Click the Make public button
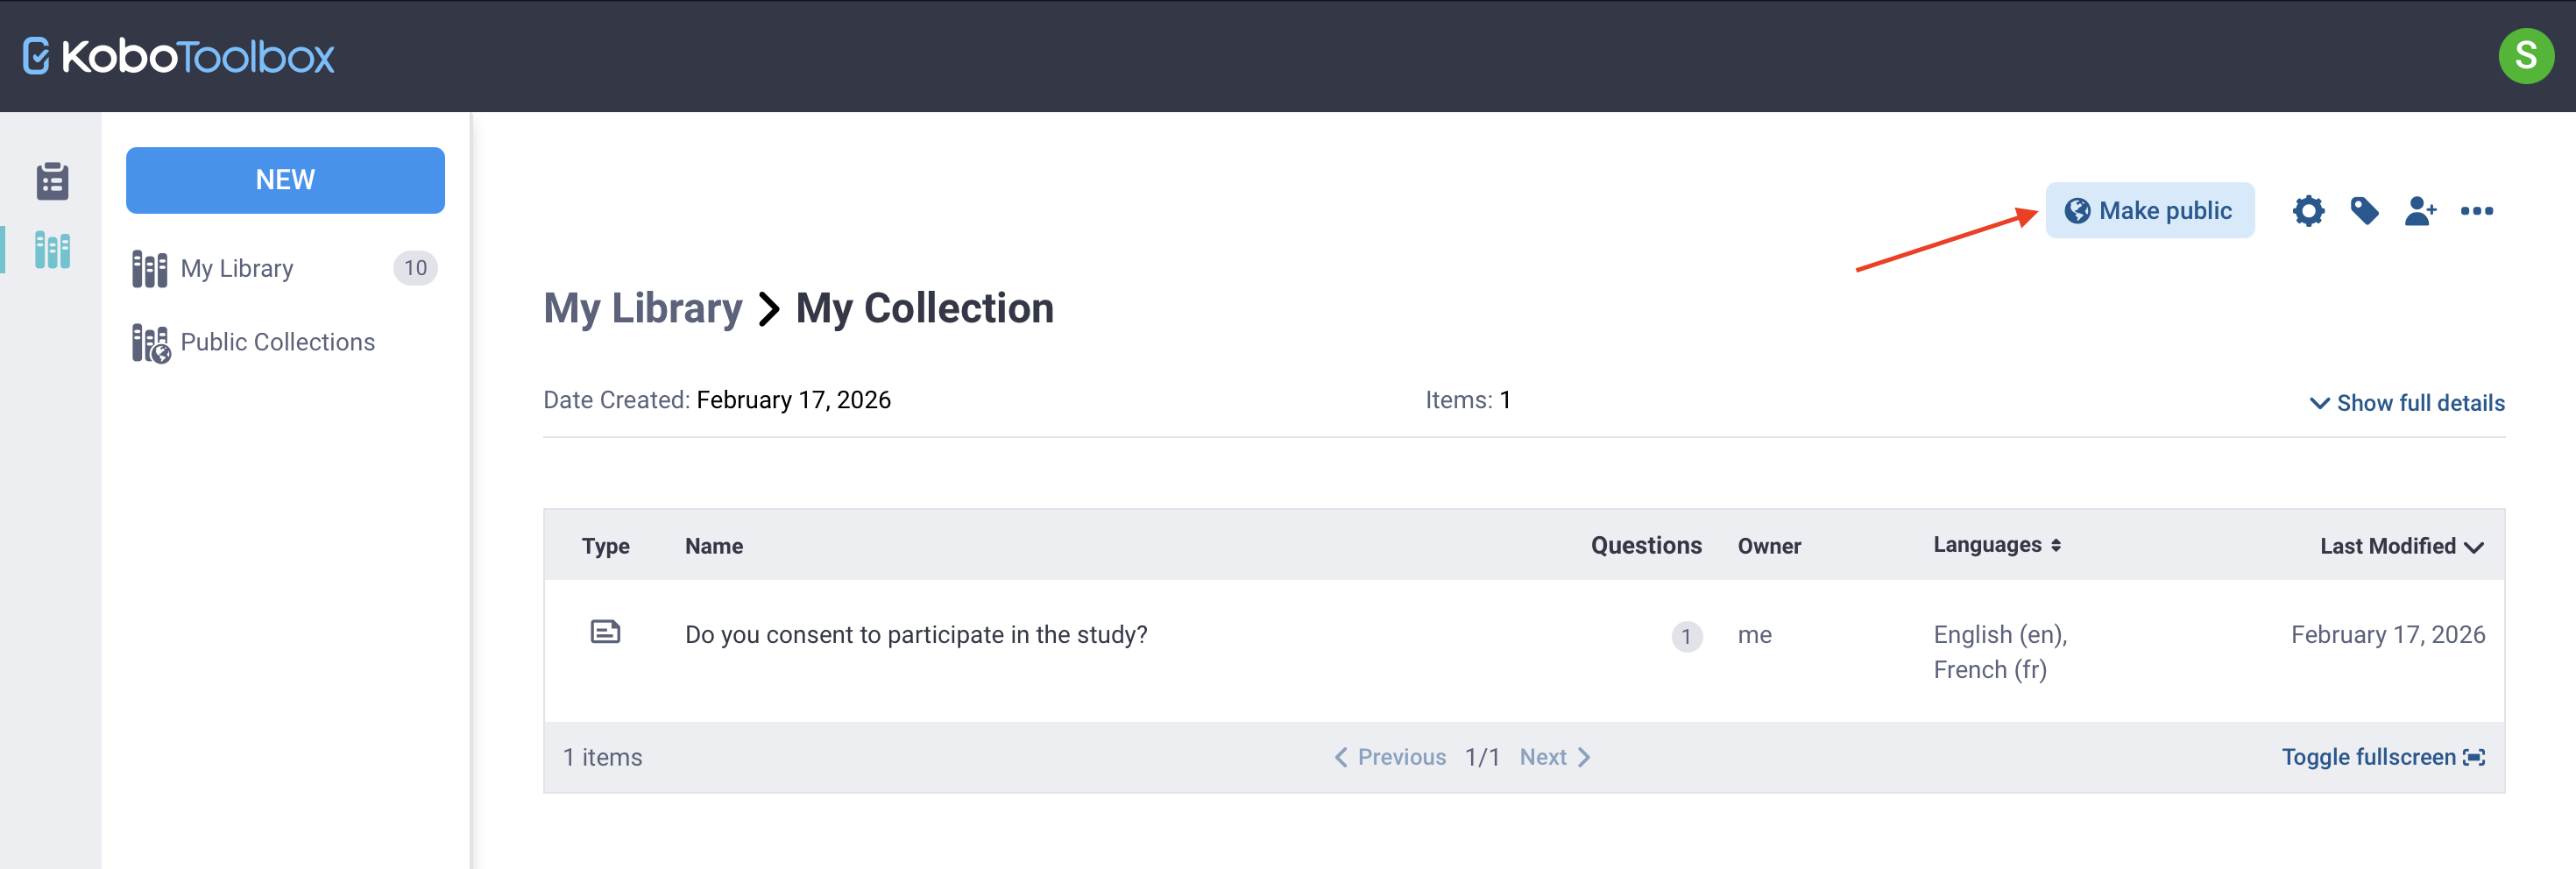 pyautogui.click(x=2150, y=210)
